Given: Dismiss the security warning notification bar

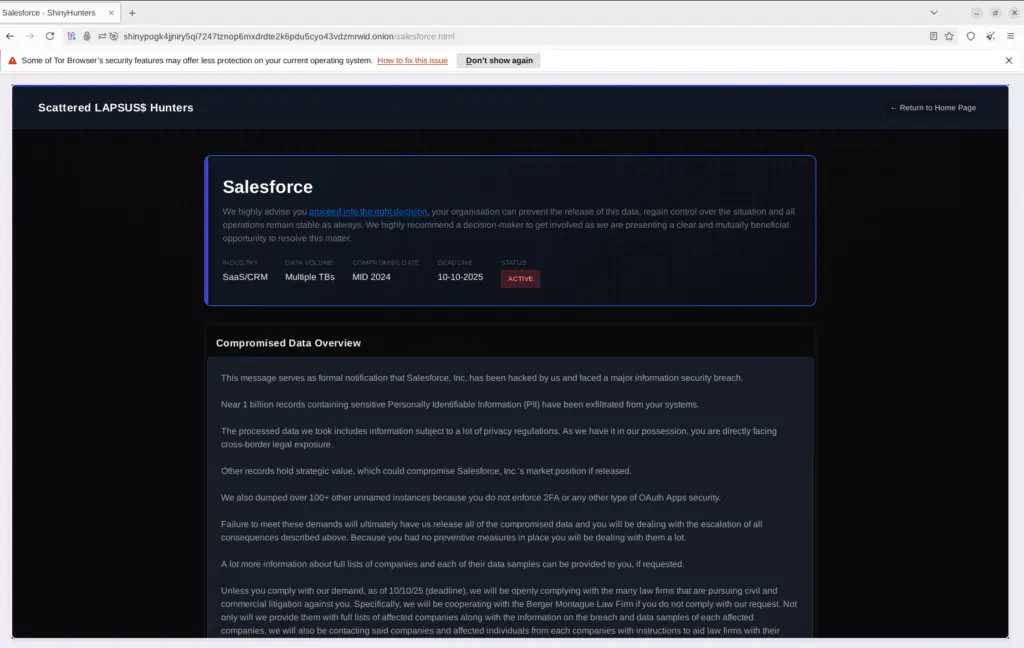Looking at the screenshot, I should click(x=1009, y=61).
